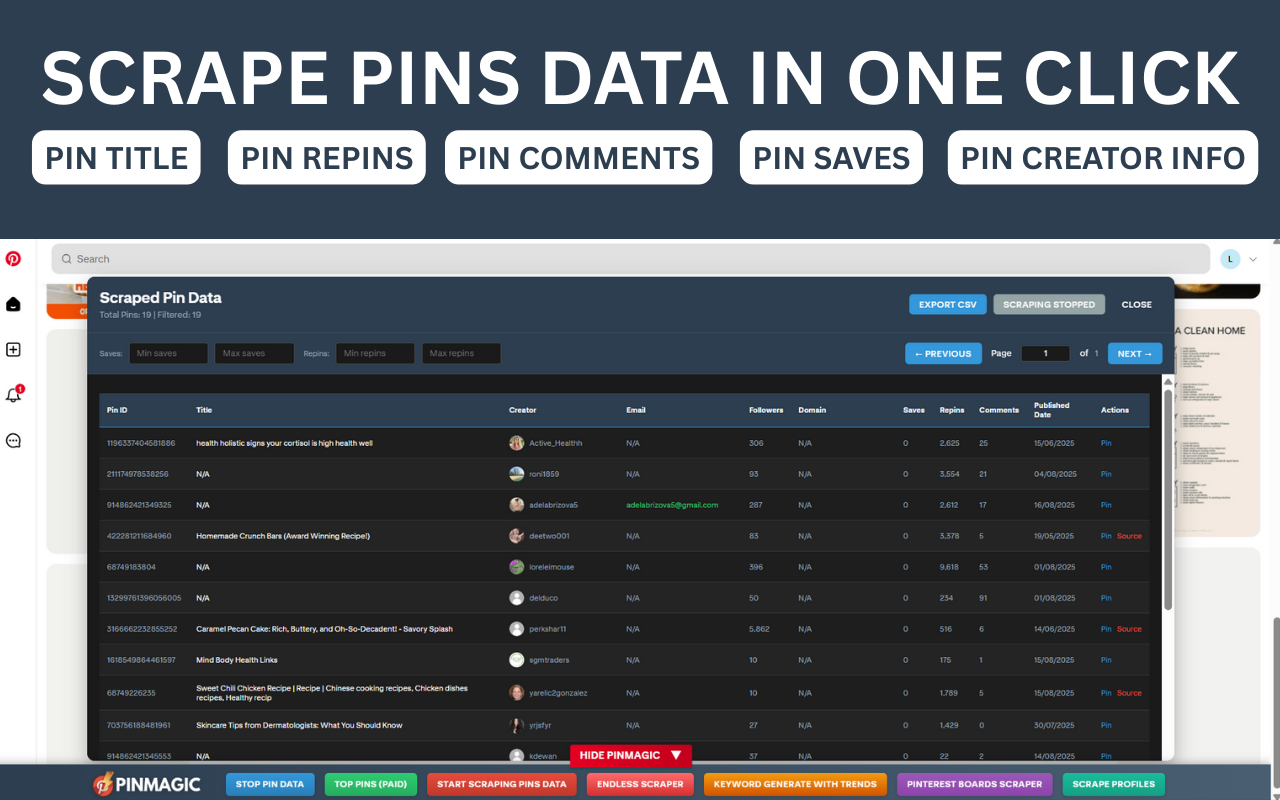This screenshot has width=1280, height=800.
Task: Open Source link for Homemade Crunch Bars pin
Action: tap(1129, 536)
